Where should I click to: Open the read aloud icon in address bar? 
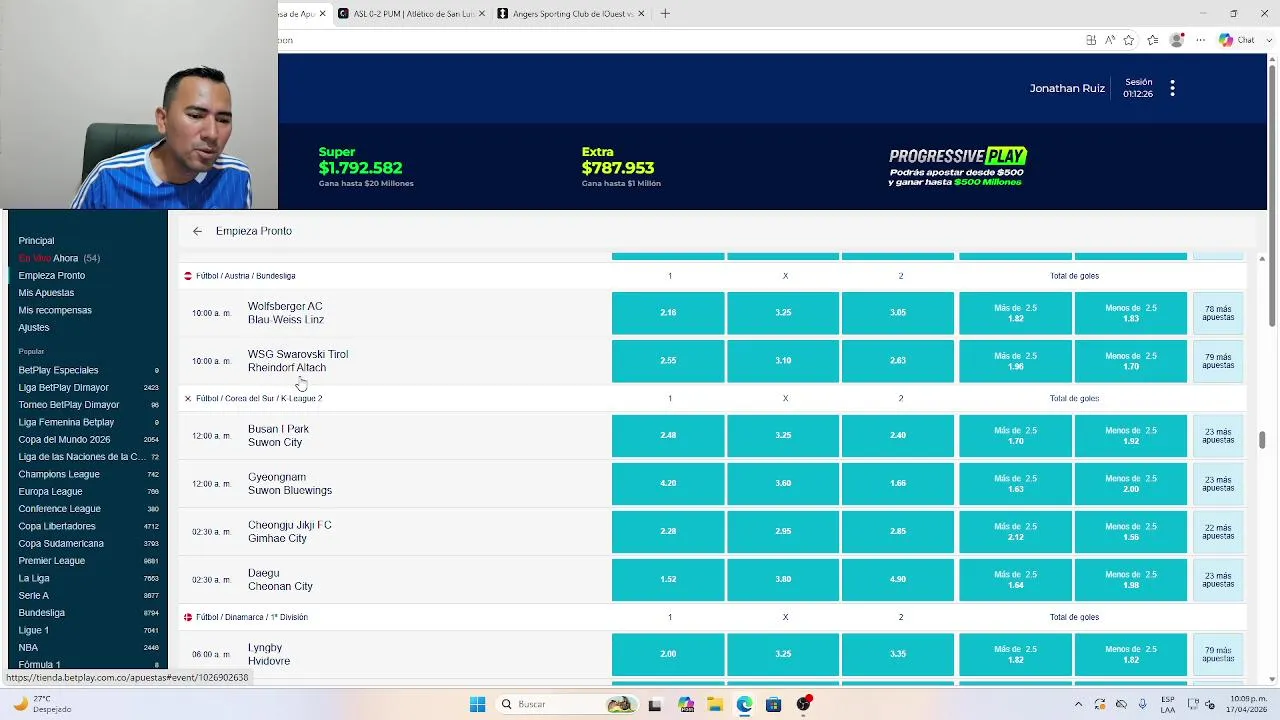pos(1110,40)
